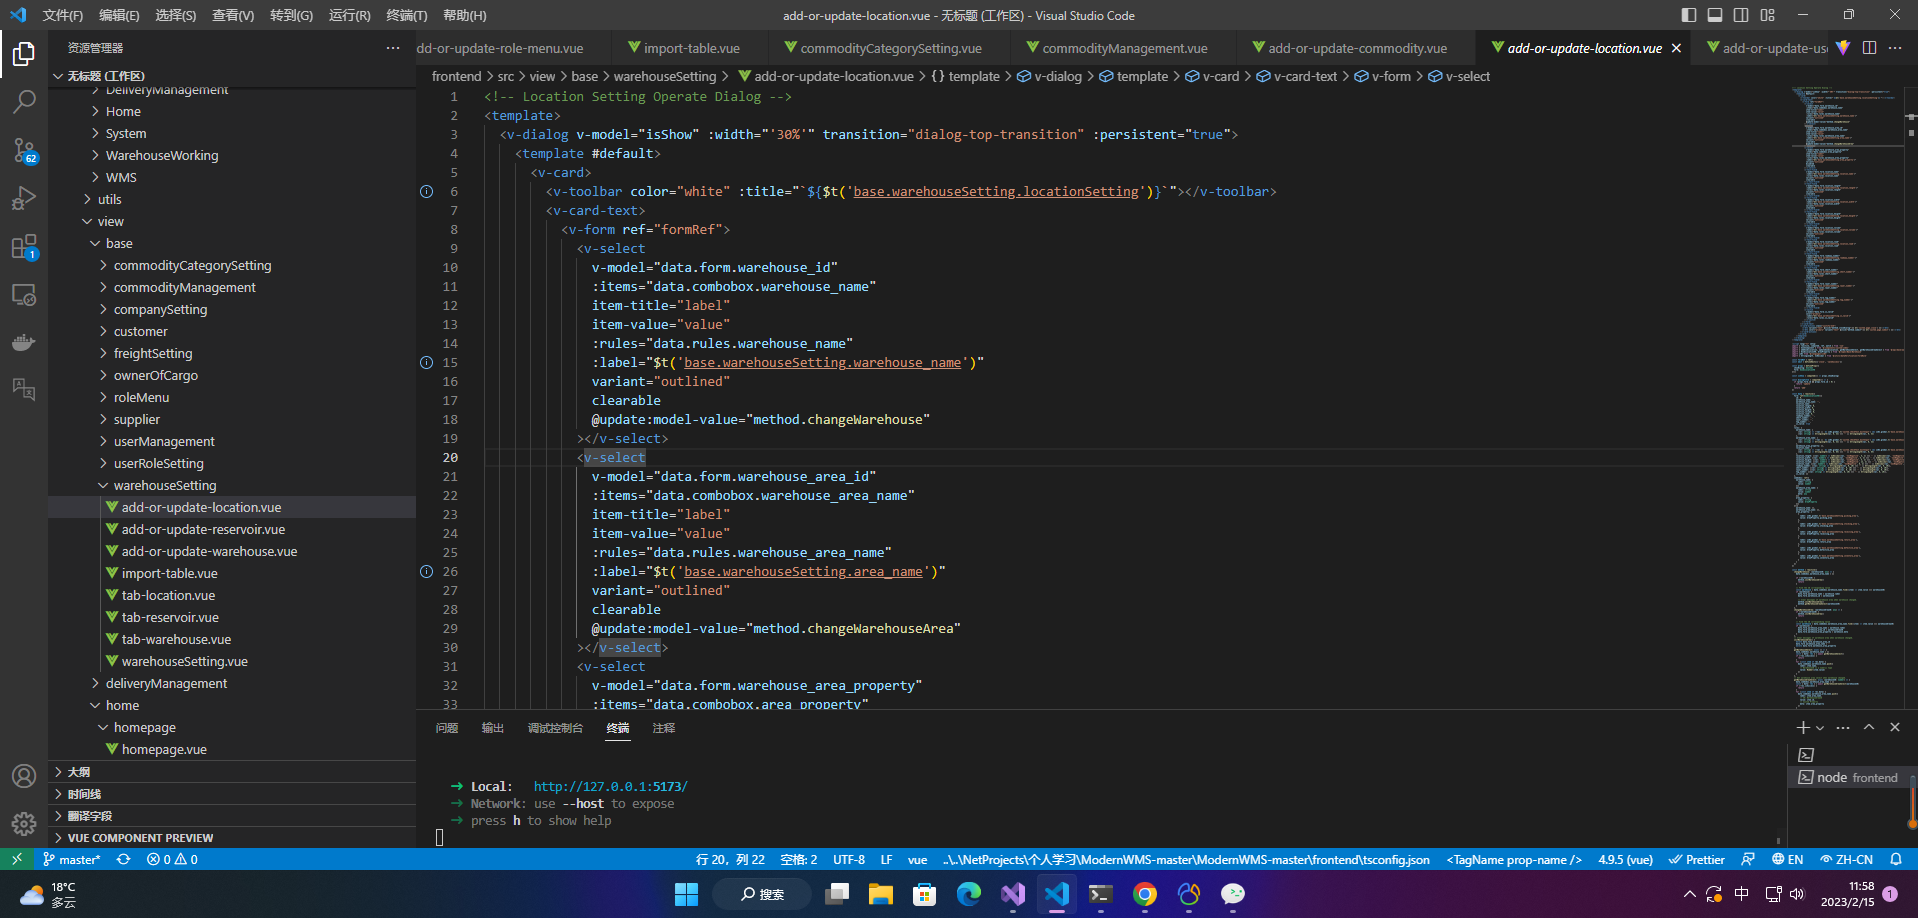Customize layout icon in title bar
Screen dimensions: 1918x918
coord(1768,15)
